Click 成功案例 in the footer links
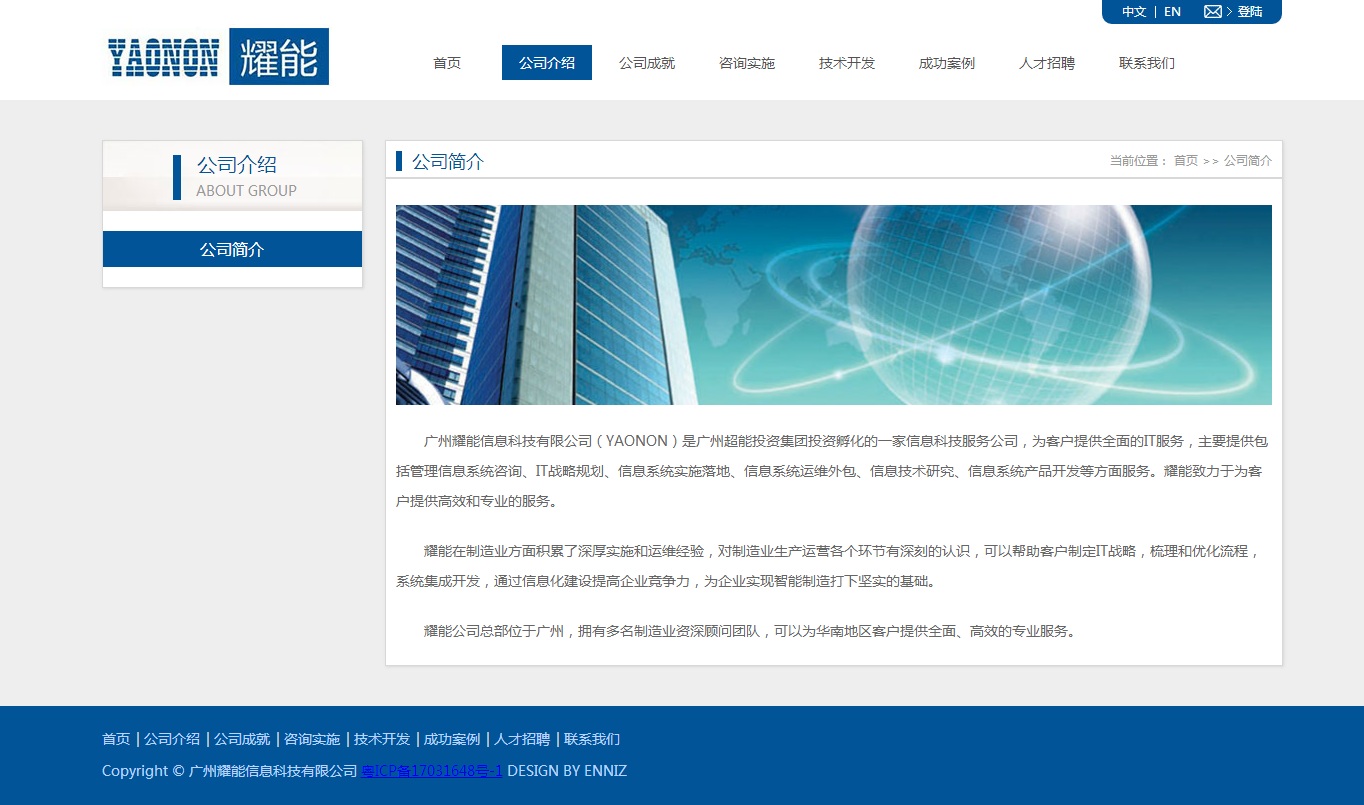 452,740
